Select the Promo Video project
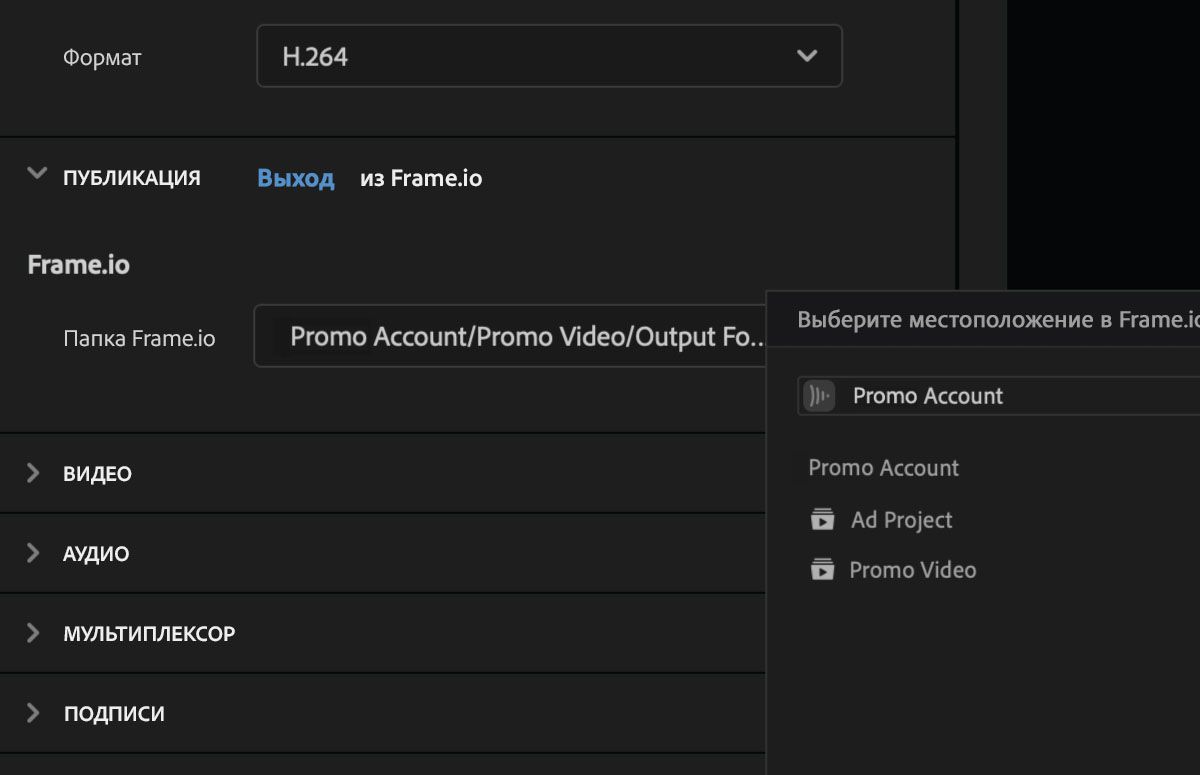Viewport: 1200px width, 775px height. tap(912, 570)
